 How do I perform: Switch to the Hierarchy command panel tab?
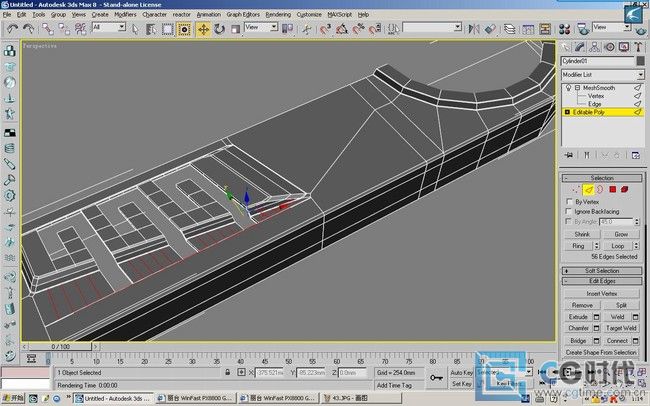coord(594,47)
